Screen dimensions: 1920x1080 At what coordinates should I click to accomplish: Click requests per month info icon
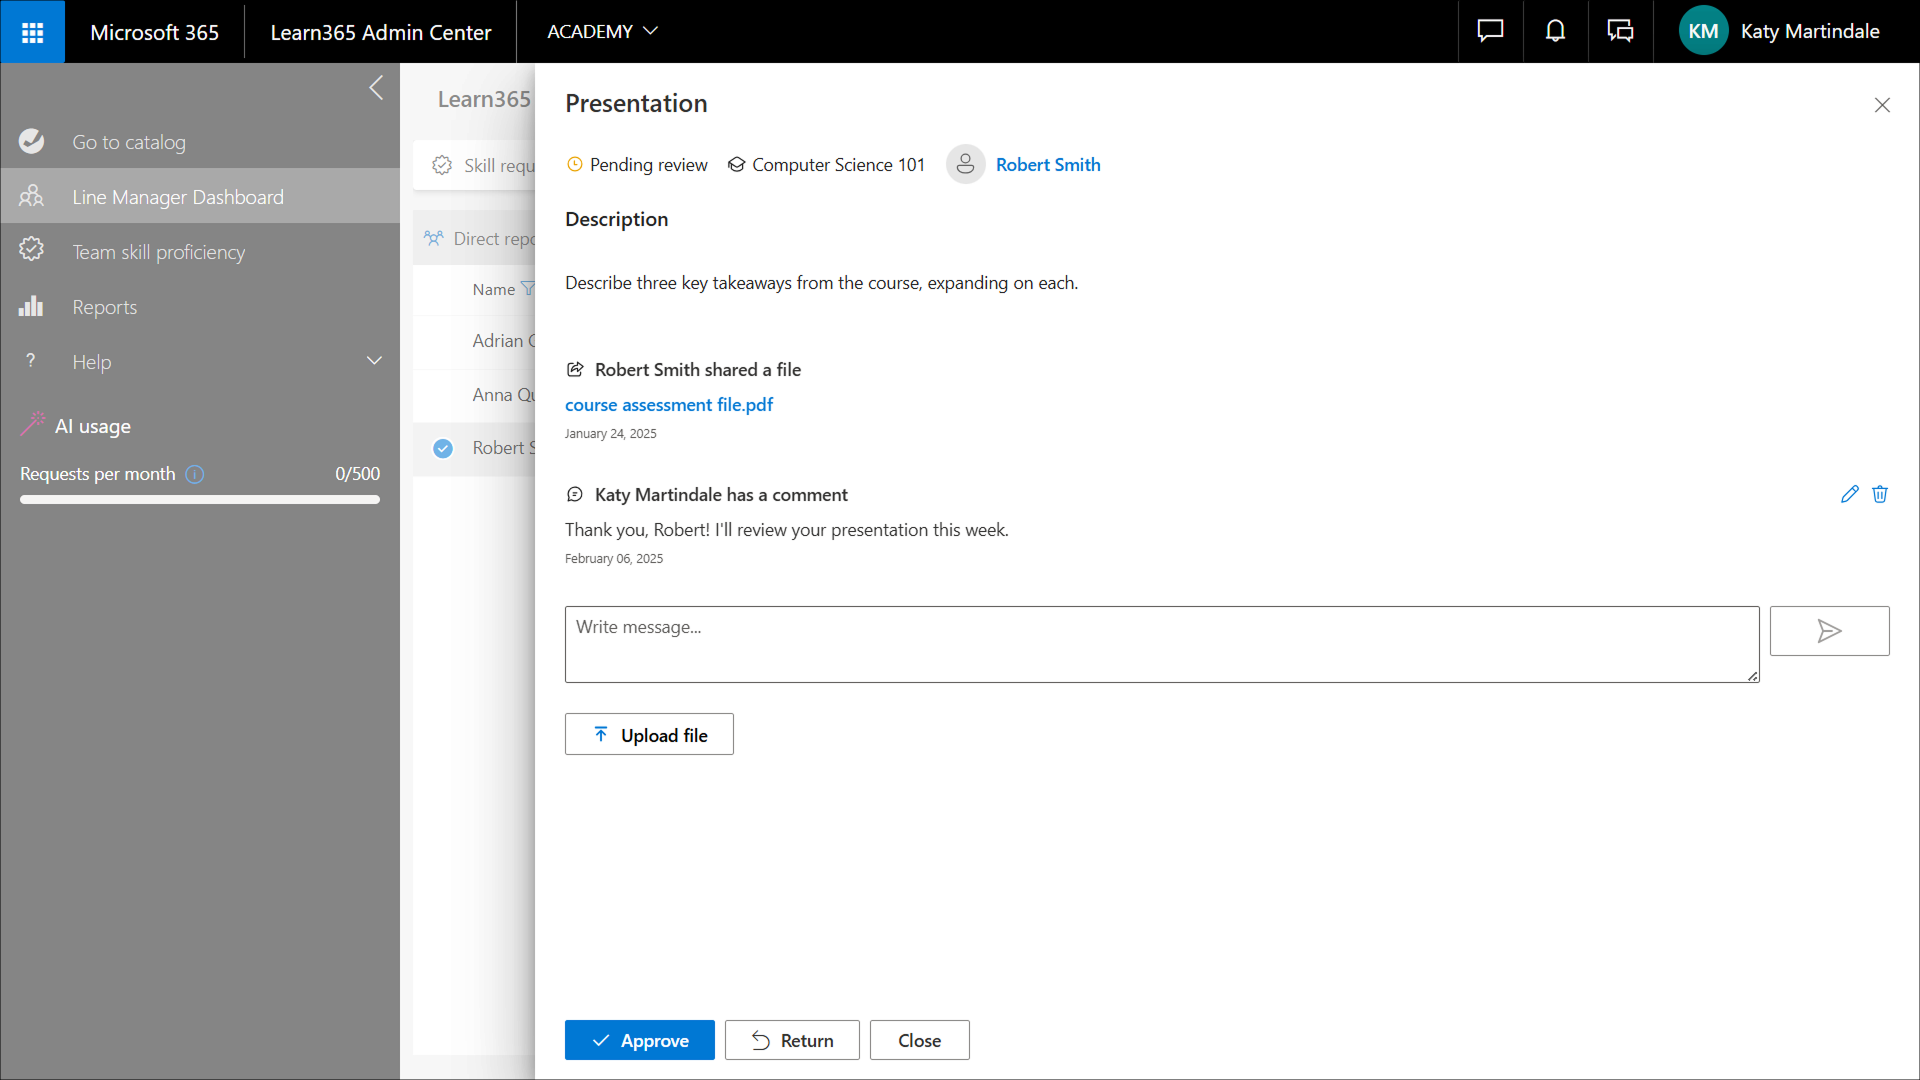click(x=195, y=474)
